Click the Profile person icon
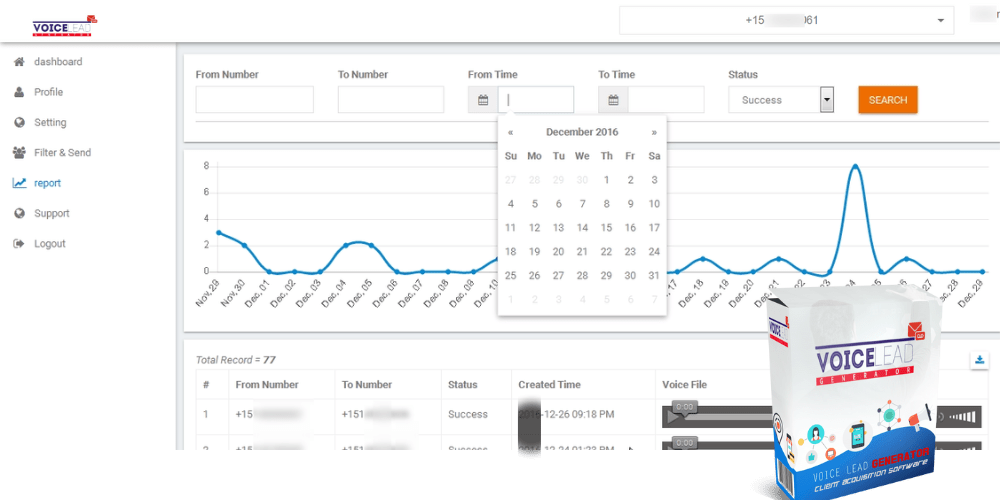The image size is (1000, 500). [19, 92]
